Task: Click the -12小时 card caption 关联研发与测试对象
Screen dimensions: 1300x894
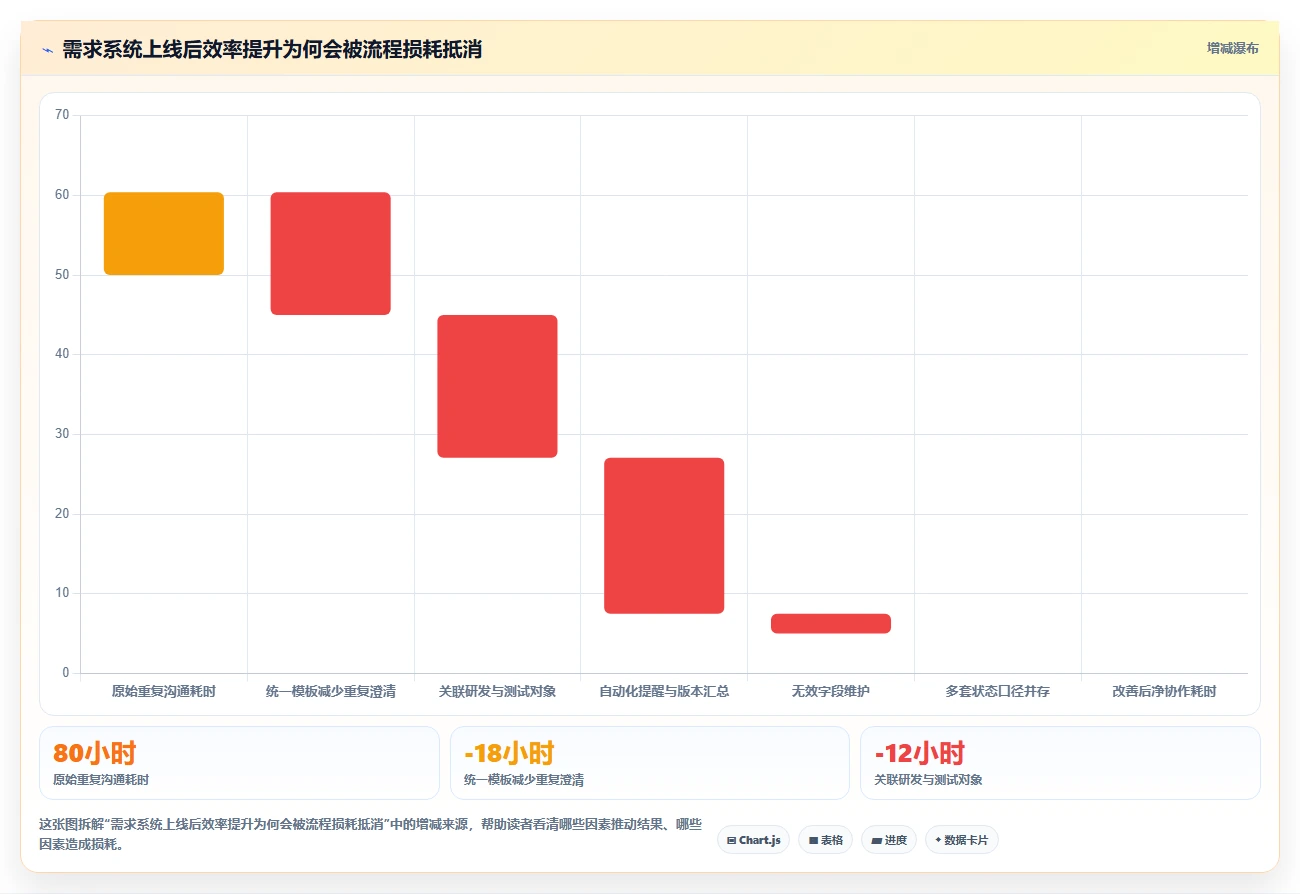Action: point(928,780)
